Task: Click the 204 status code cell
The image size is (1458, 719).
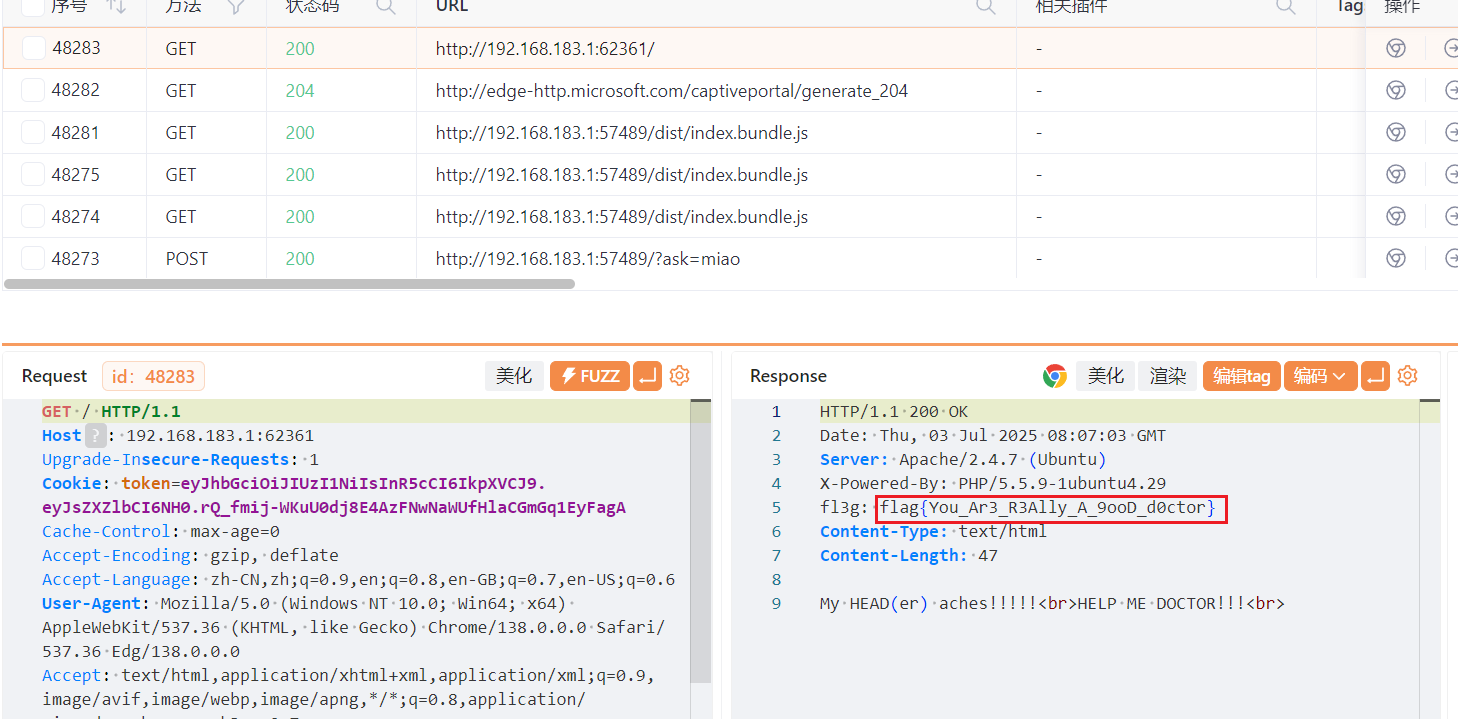Action: 300,90
